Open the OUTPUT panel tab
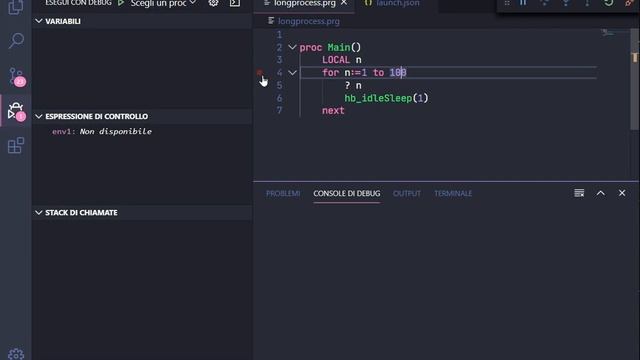640x360 pixels. (407, 193)
